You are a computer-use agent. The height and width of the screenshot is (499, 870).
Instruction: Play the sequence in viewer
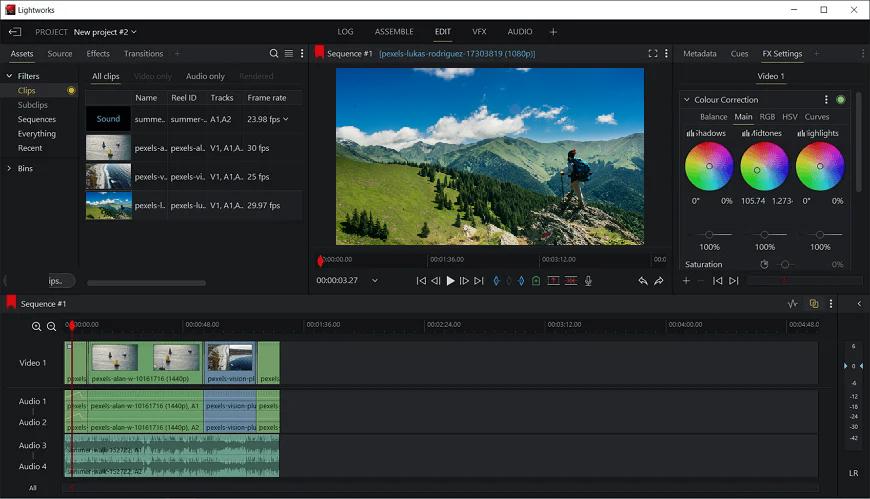[x=450, y=281]
